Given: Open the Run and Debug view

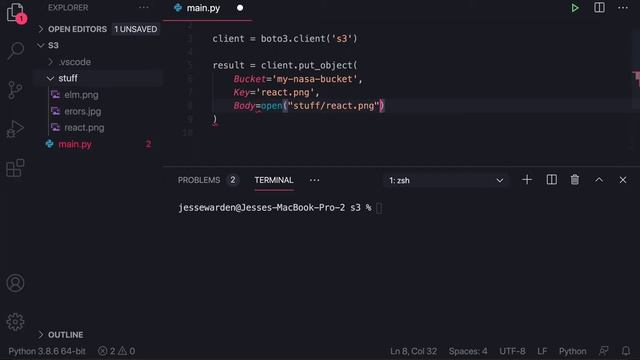Looking at the screenshot, I should 16,129.
